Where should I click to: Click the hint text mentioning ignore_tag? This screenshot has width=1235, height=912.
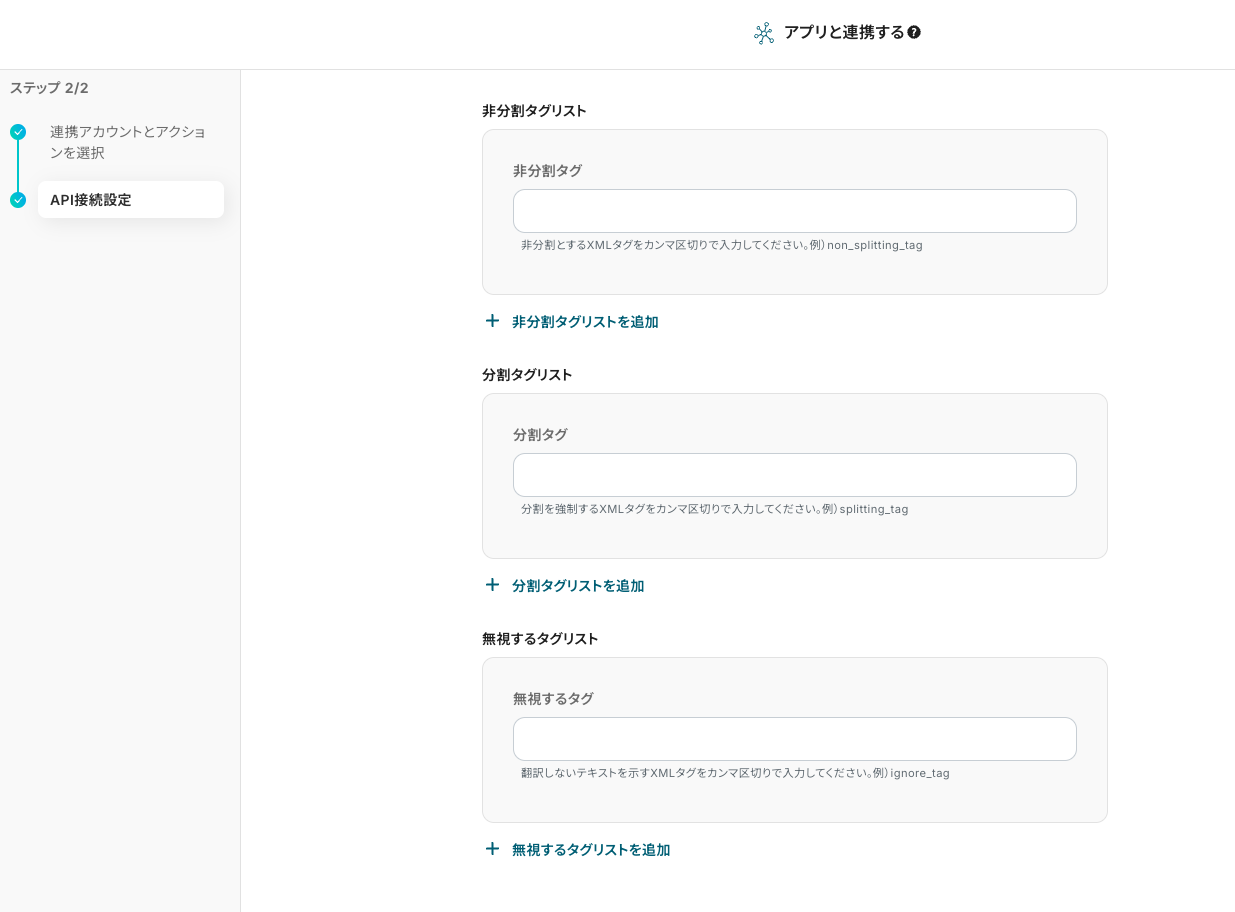[735, 773]
